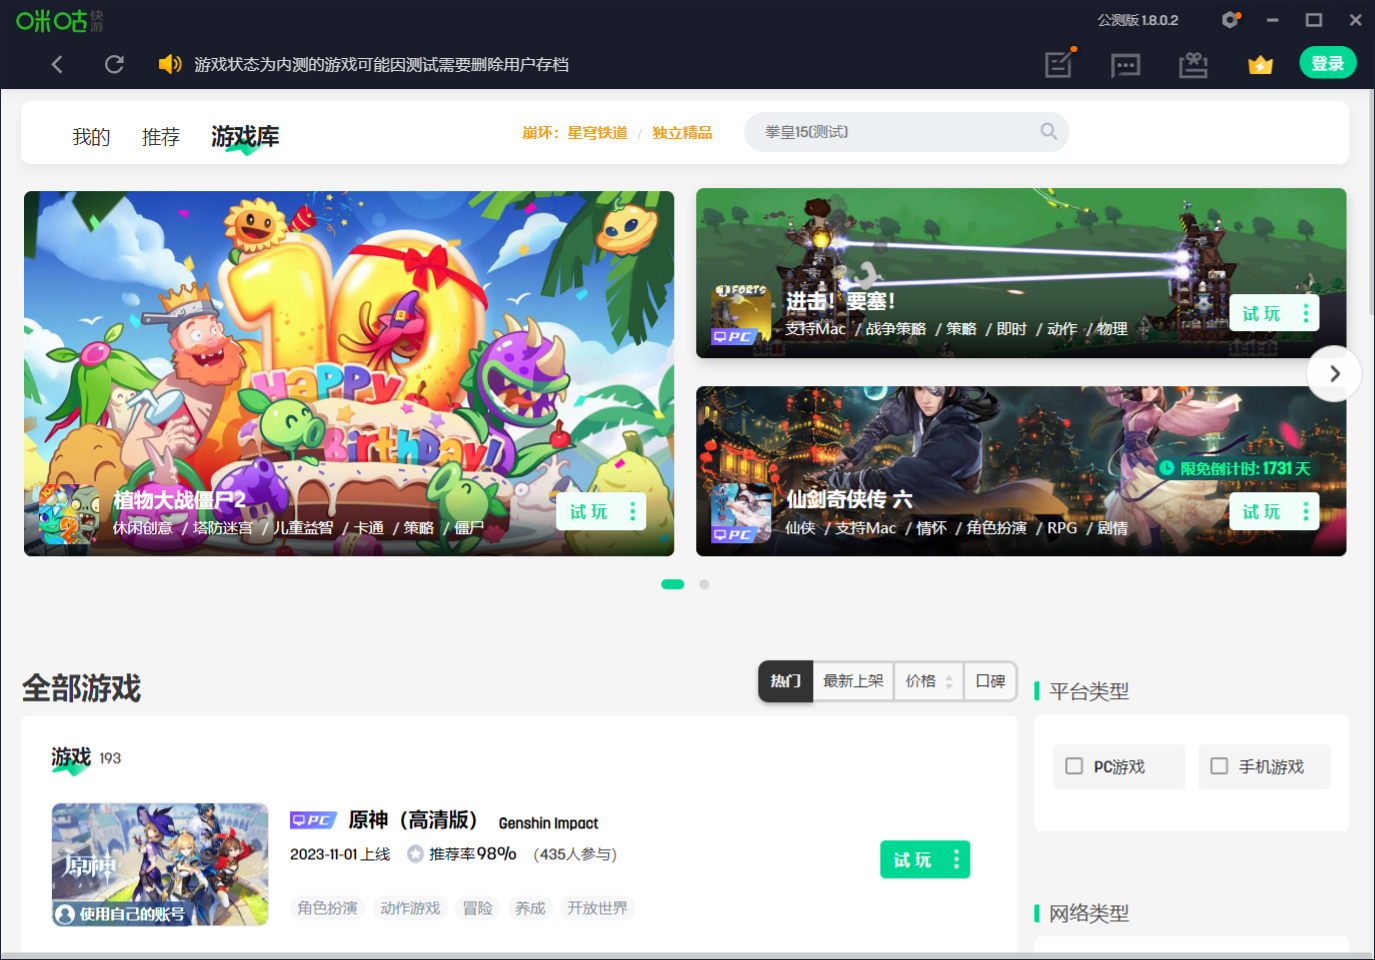Open the notes icon with the orange dot
The width and height of the screenshot is (1375, 960).
(x=1059, y=64)
